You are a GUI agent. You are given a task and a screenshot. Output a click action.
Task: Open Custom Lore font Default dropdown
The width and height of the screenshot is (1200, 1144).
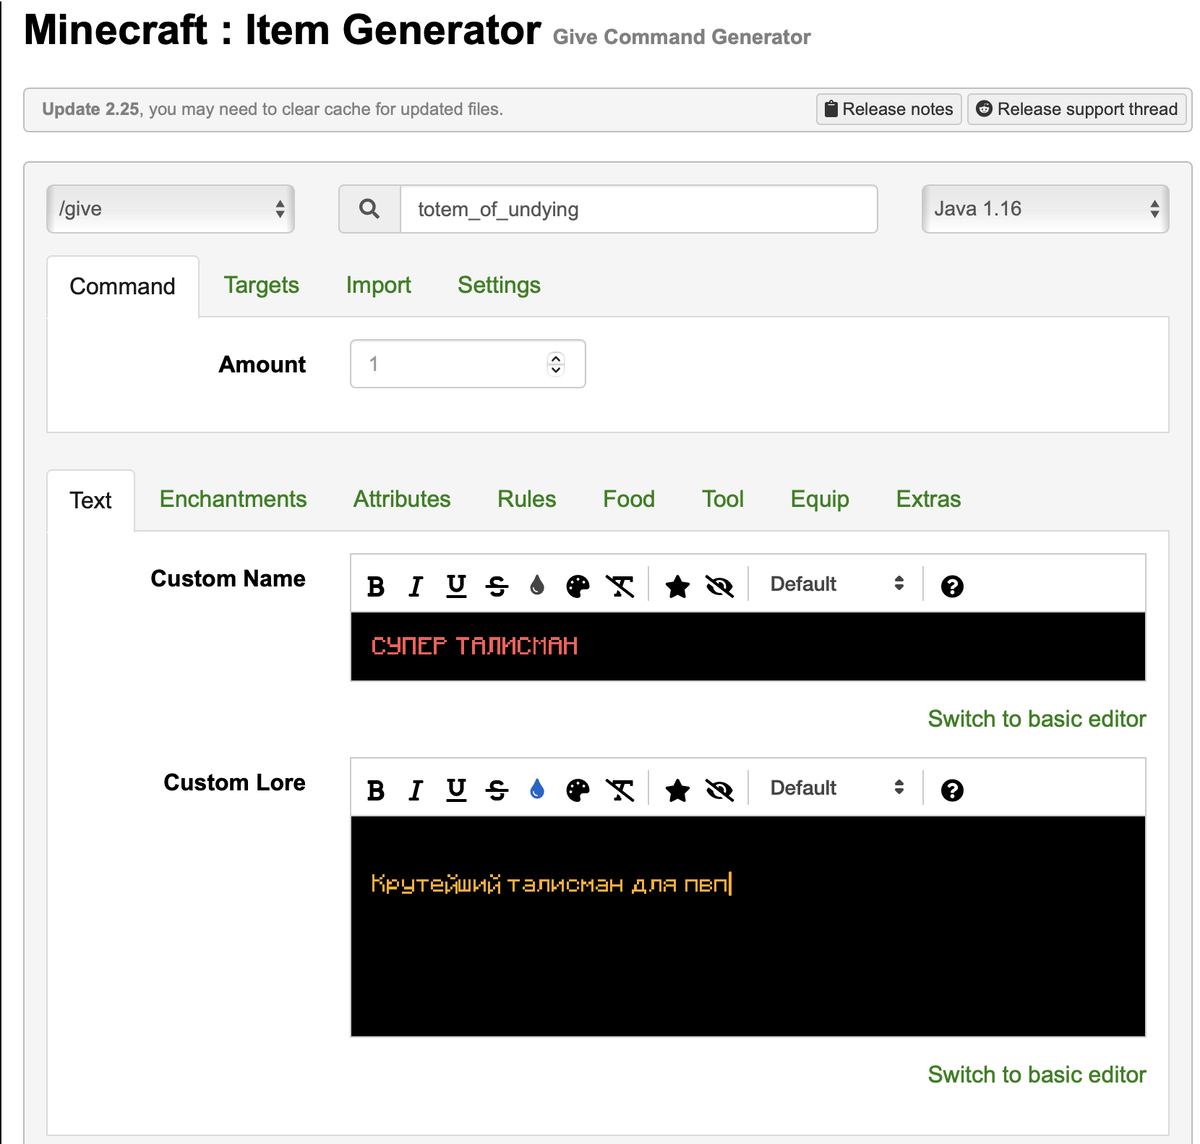pyautogui.click(x=836, y=788)
